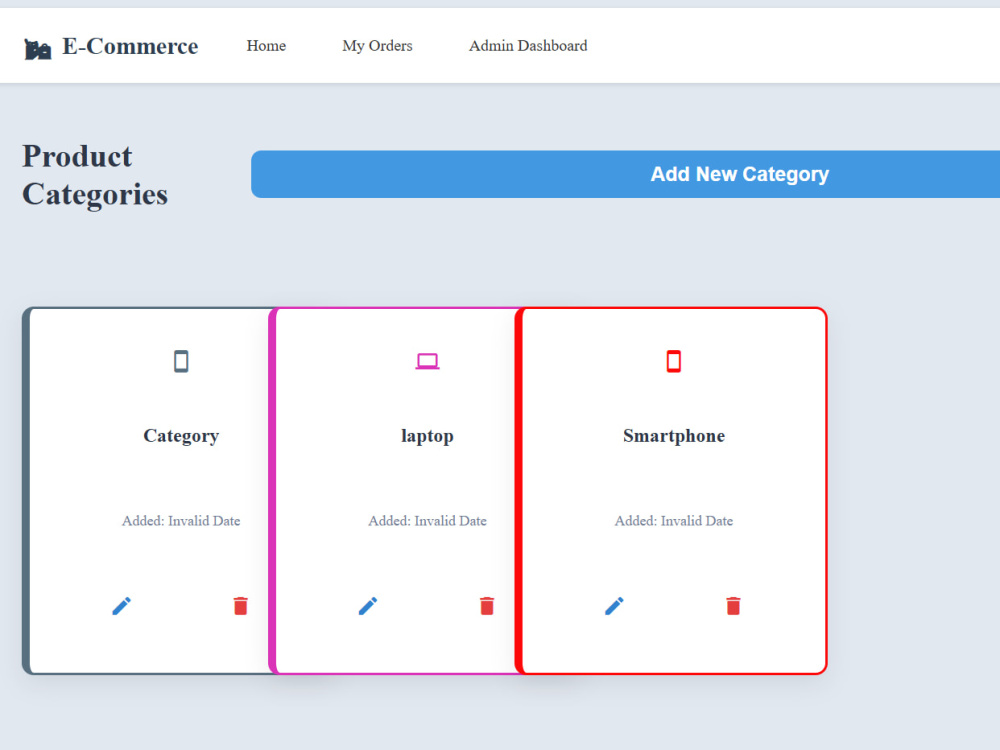Select the 'Category' card title
Screen dimensions: 1000x750
[181, 436]
